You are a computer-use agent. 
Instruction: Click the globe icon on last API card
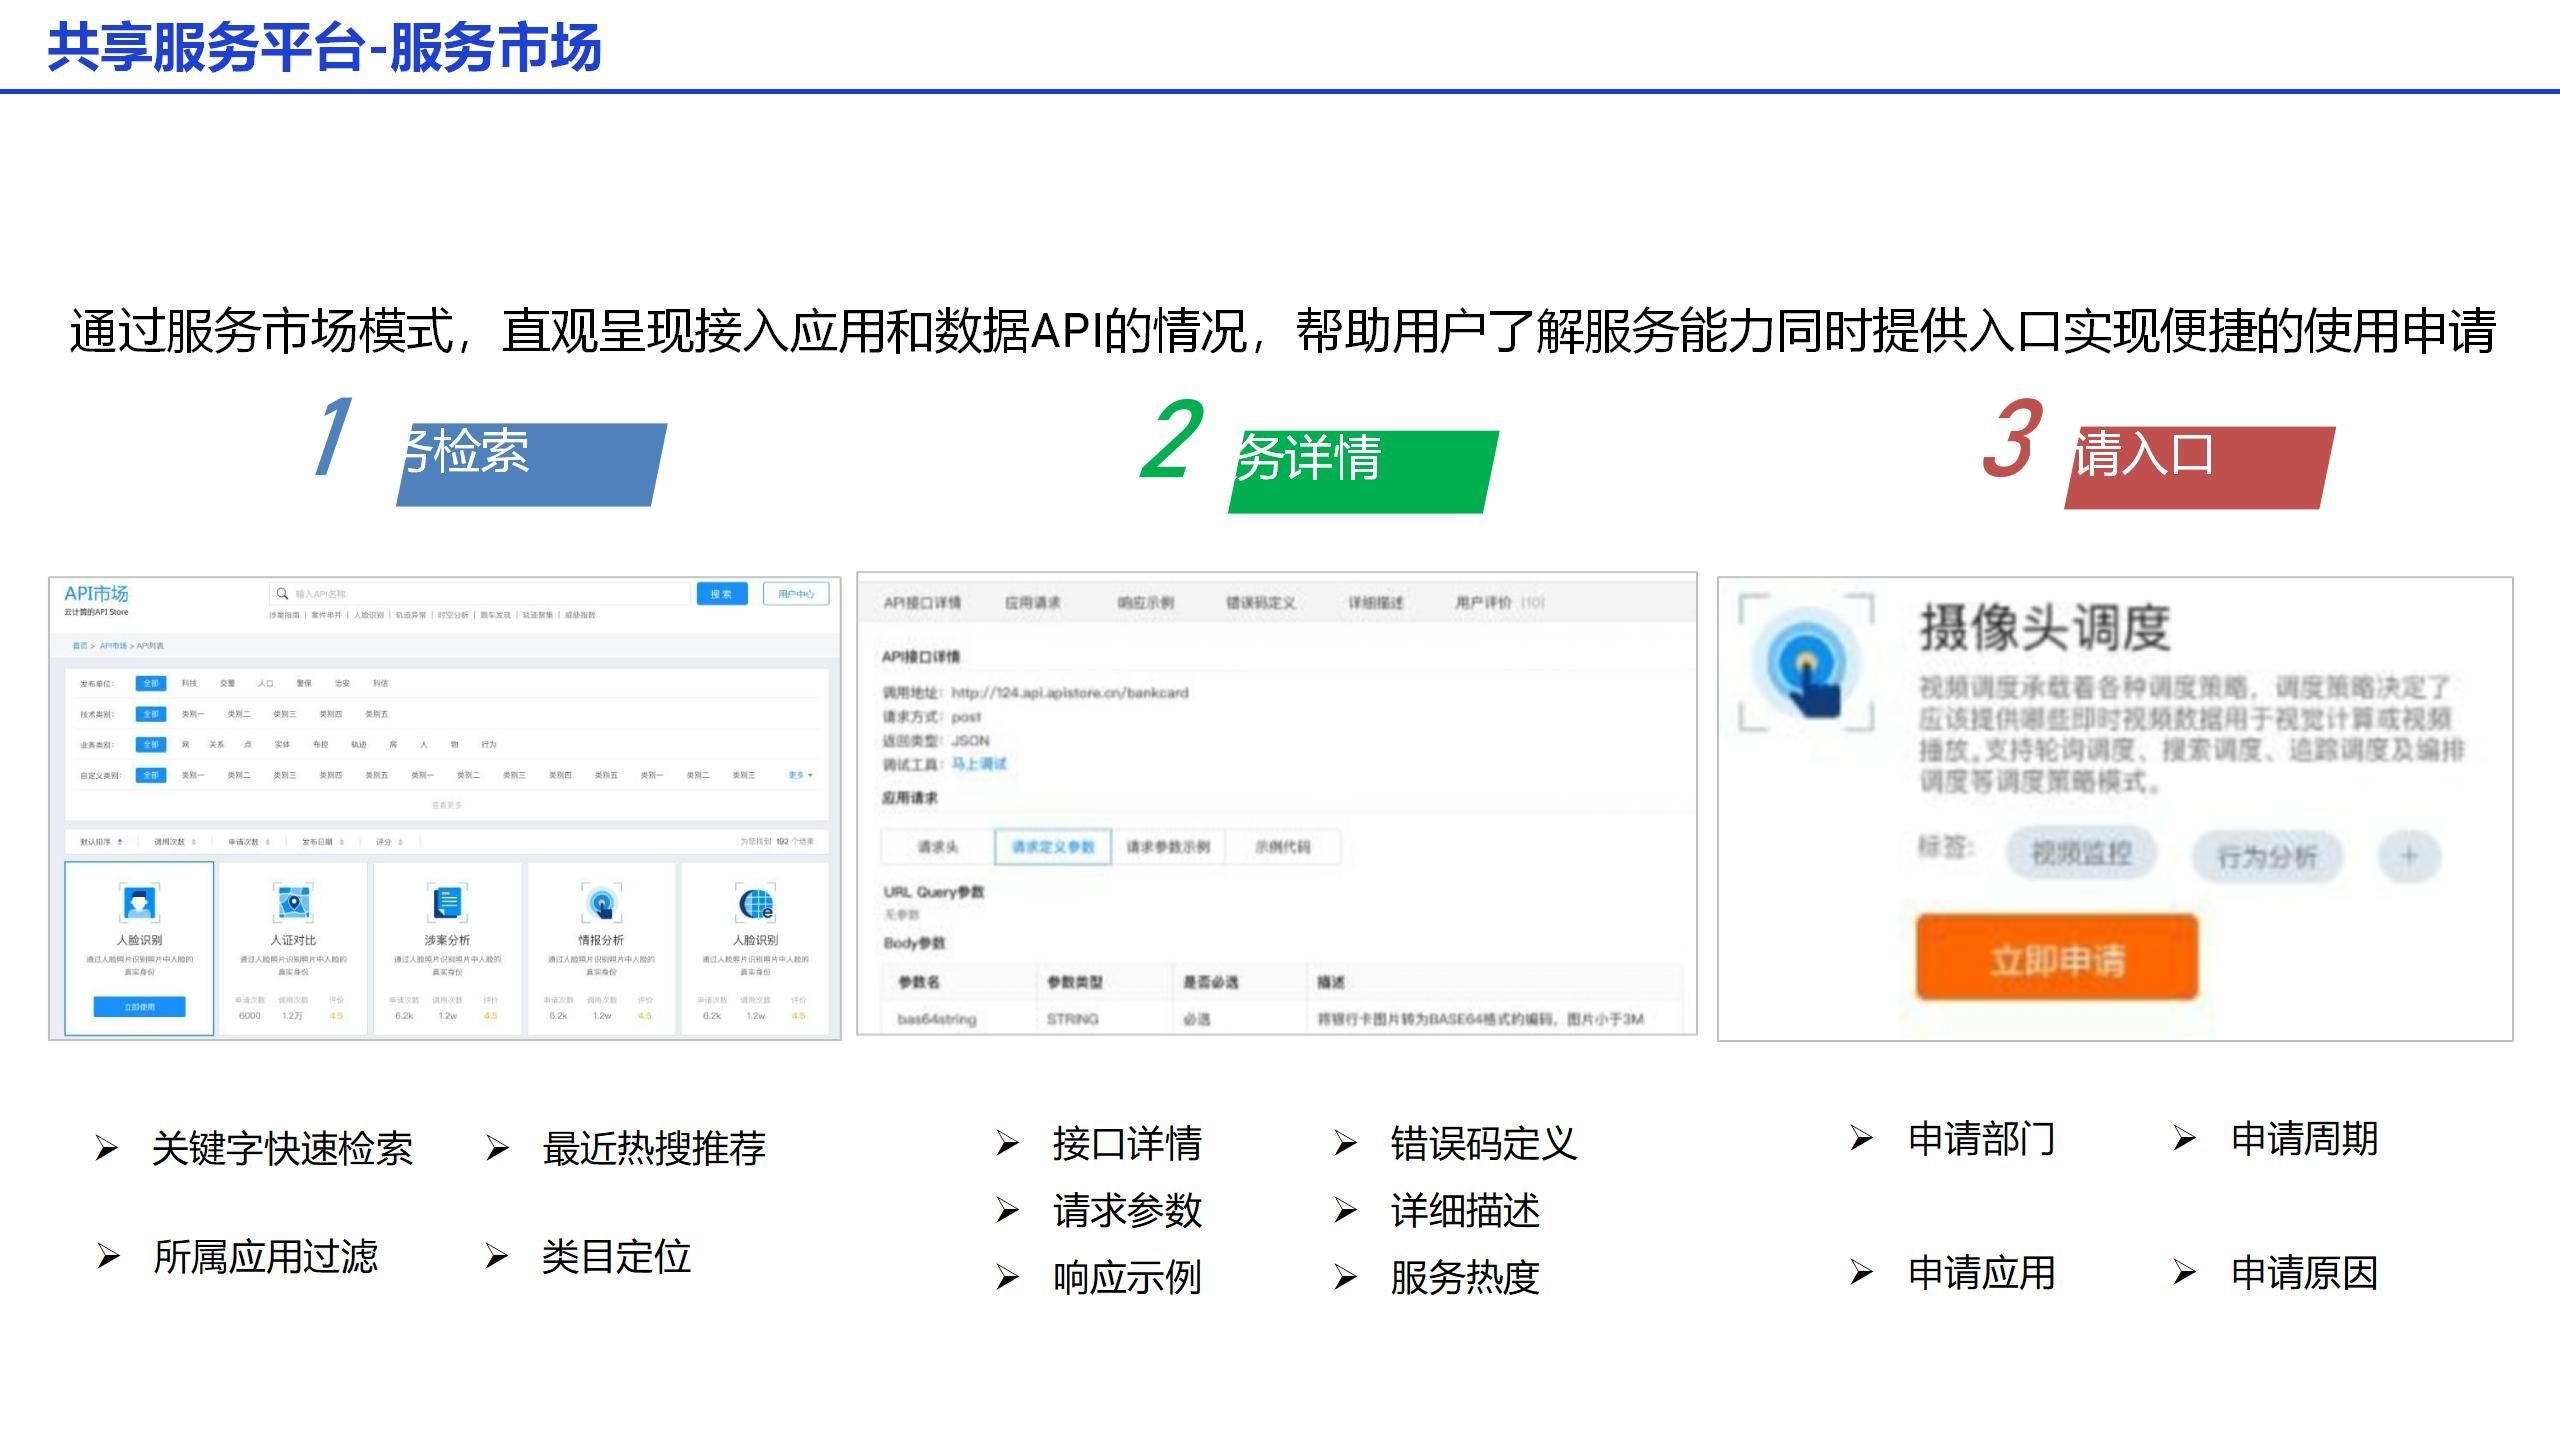756,903
